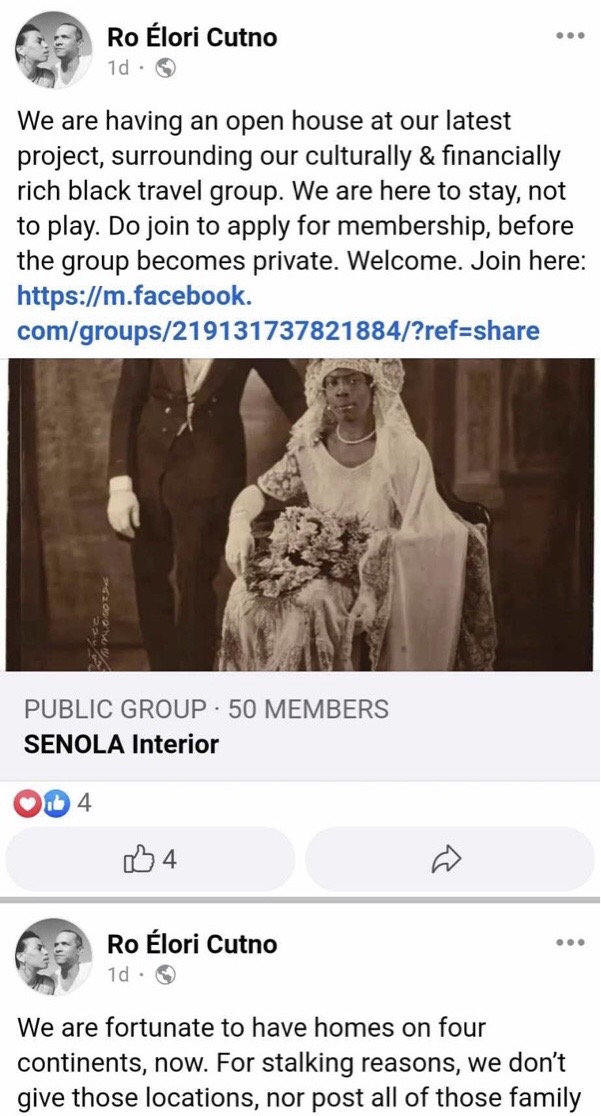
Task: Open profile picture on first post
Action: 53,50
